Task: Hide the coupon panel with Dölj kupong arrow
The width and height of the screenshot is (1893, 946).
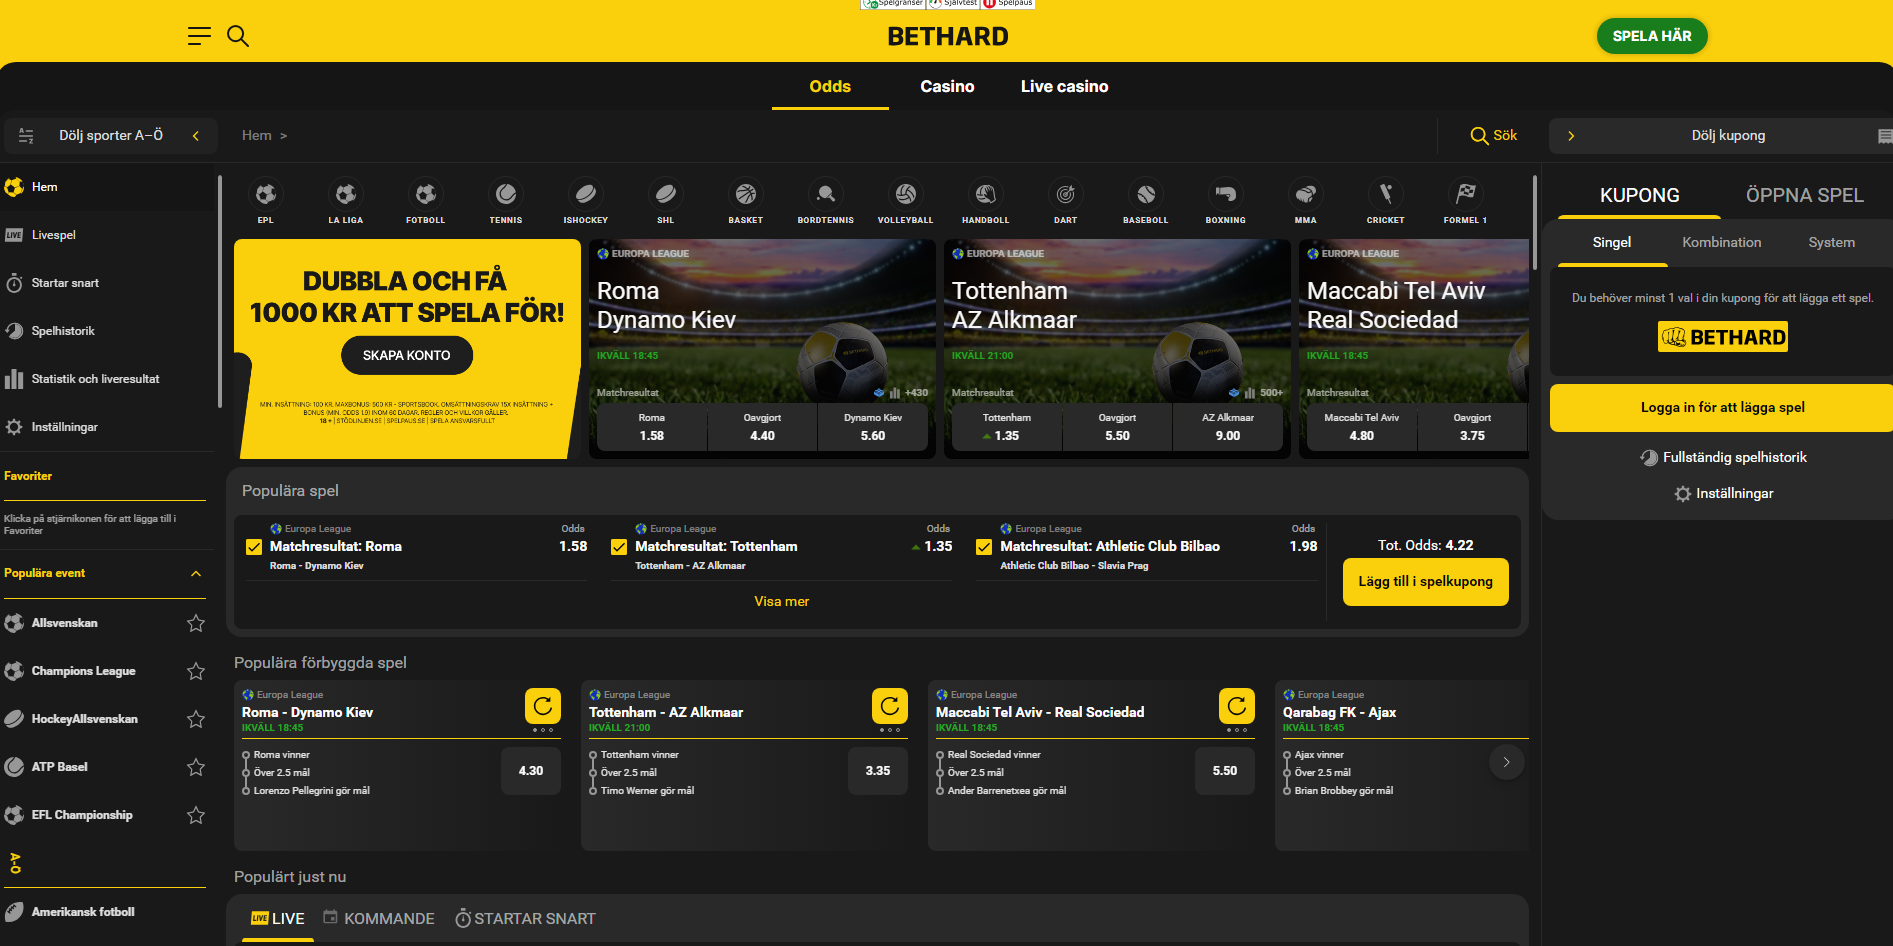Action: (1571, 136)
